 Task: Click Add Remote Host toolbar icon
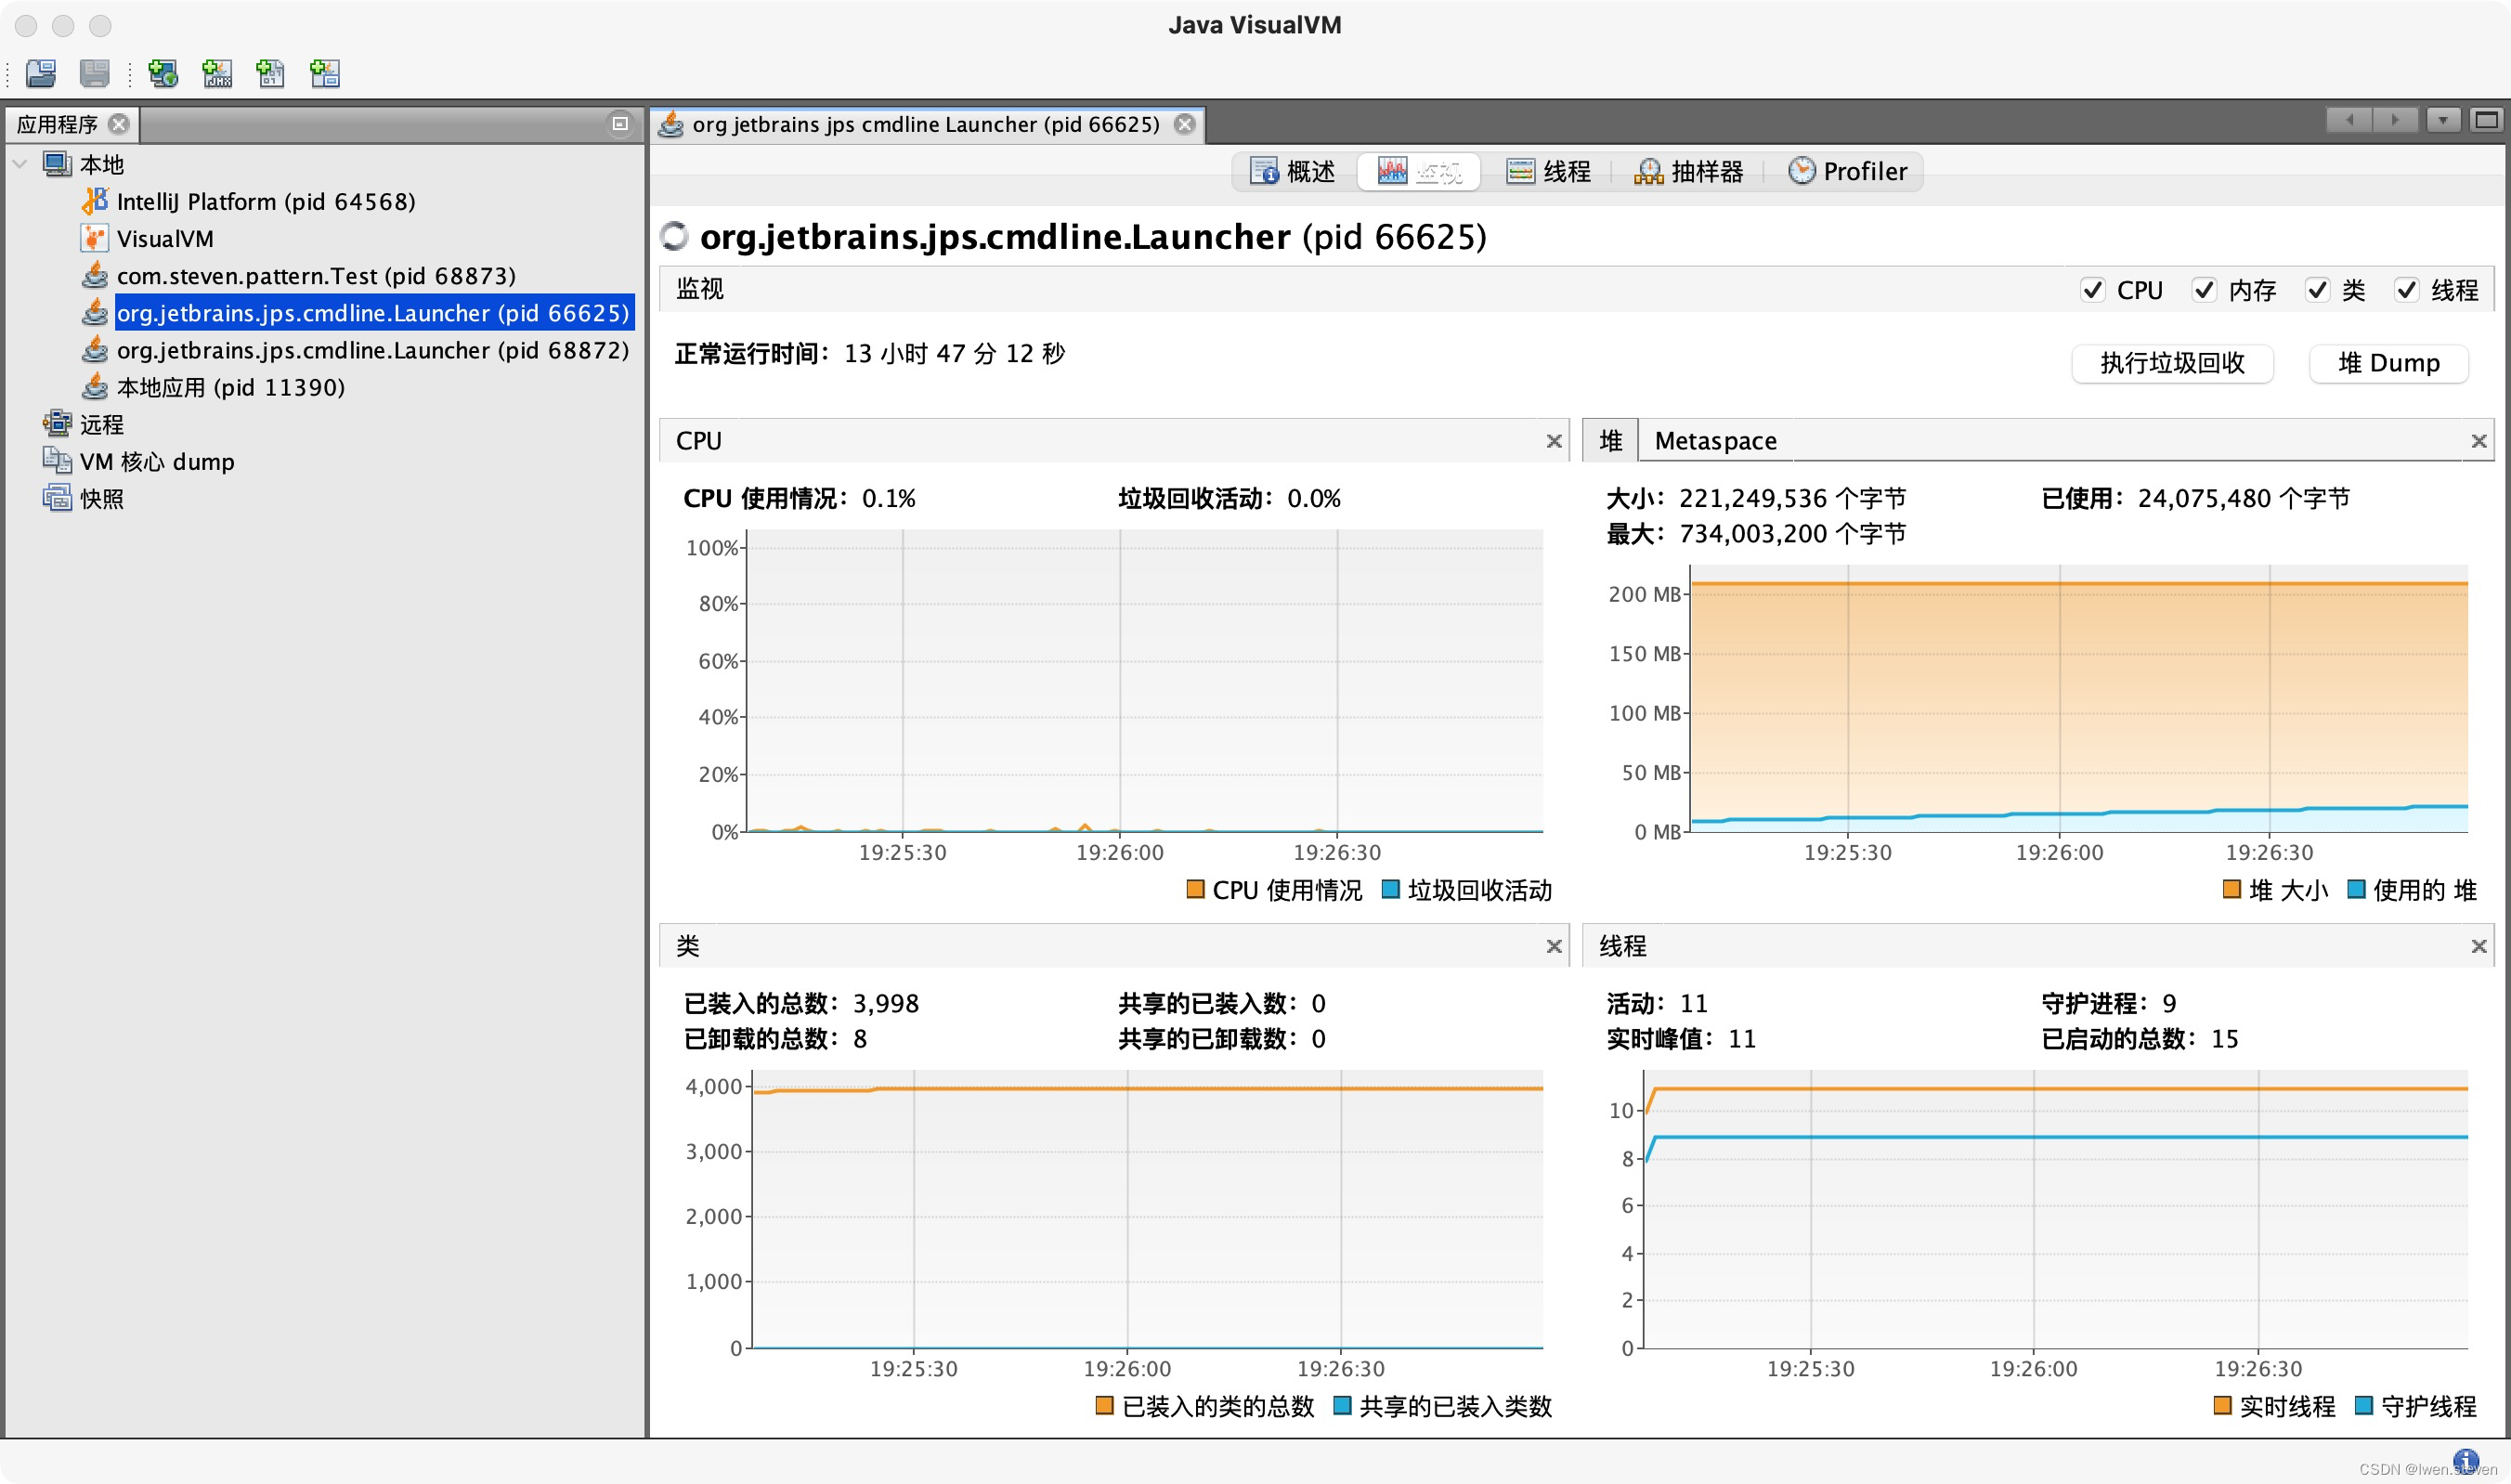point(163,73)
